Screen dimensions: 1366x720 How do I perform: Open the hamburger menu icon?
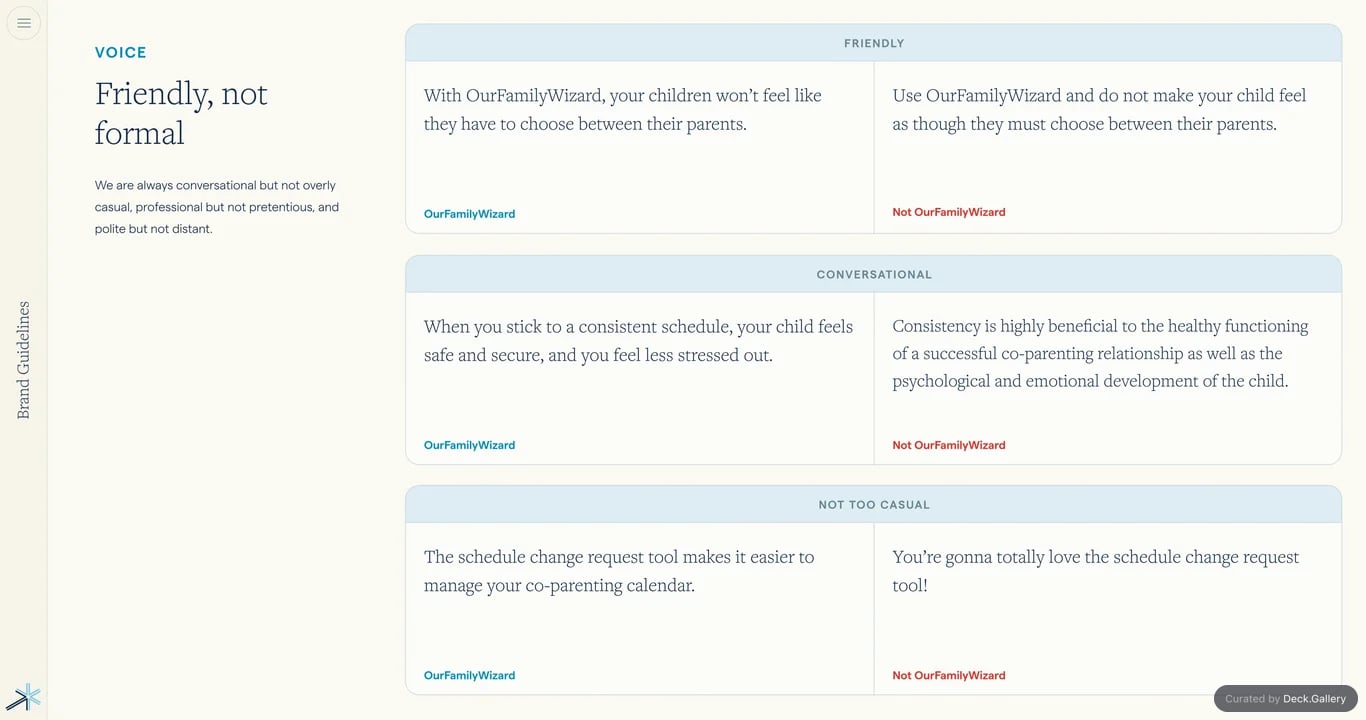[24, 23]
